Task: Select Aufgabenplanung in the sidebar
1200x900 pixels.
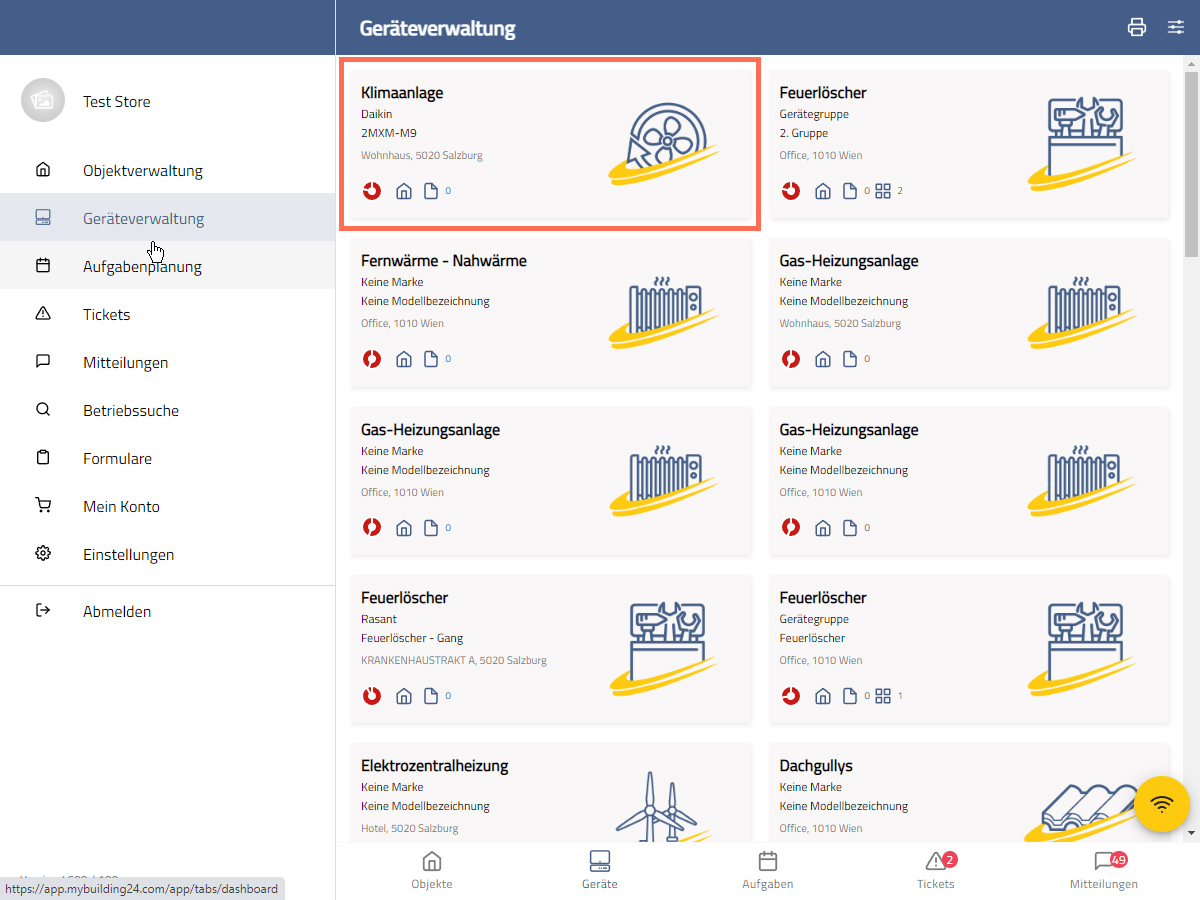Action: (142, 266)
